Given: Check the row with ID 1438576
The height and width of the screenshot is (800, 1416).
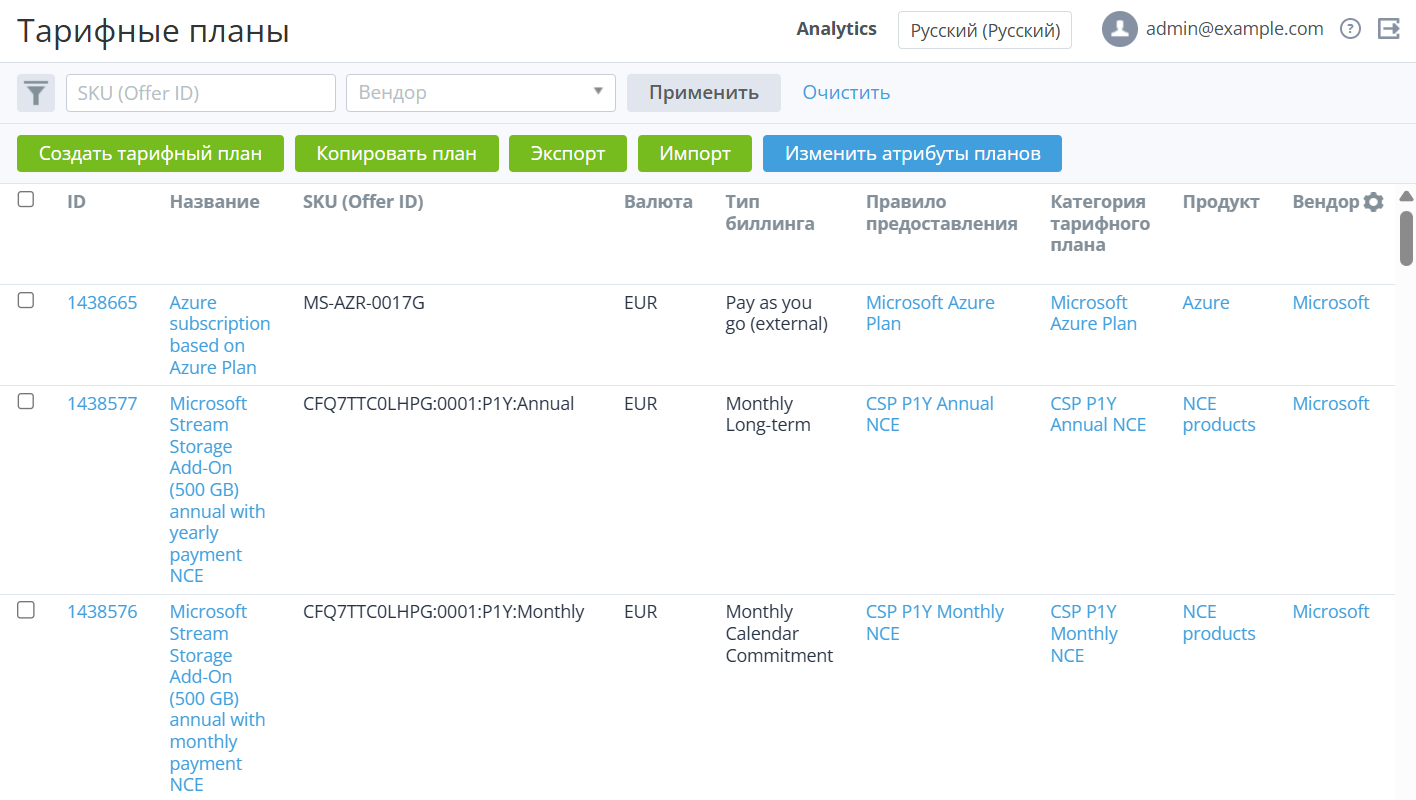Looking at the screenshot, I should pos(26,609).
